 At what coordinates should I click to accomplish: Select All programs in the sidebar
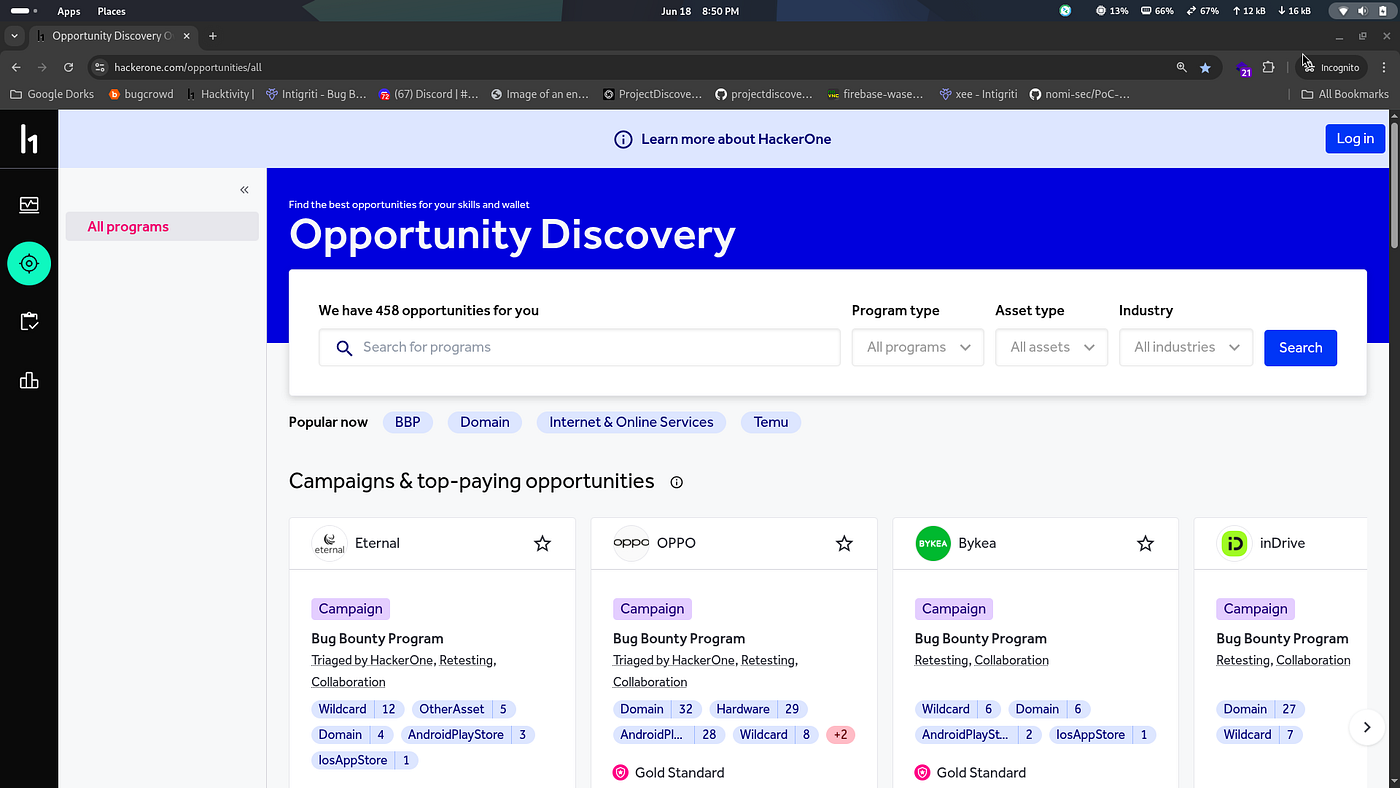(x=162, y=227)
